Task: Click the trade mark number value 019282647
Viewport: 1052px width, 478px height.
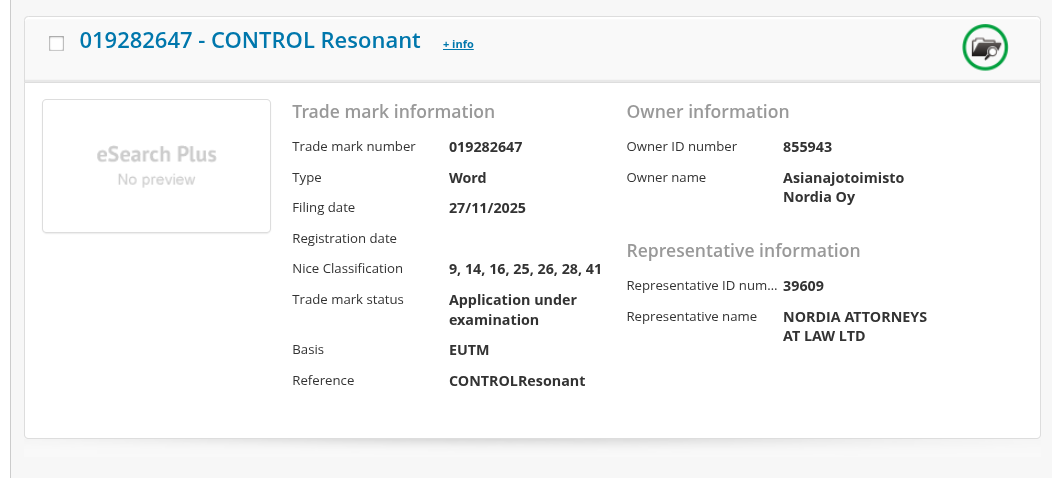Action: coord(485,147)
